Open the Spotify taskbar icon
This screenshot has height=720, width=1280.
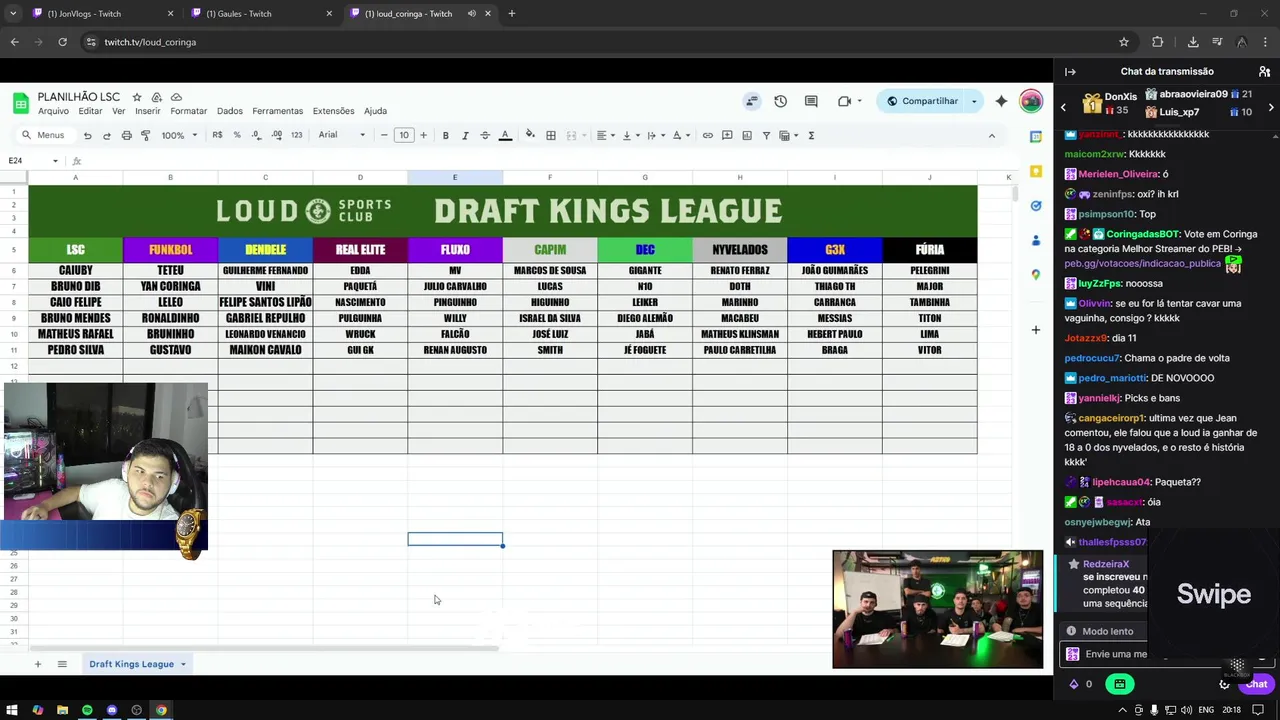87,710
